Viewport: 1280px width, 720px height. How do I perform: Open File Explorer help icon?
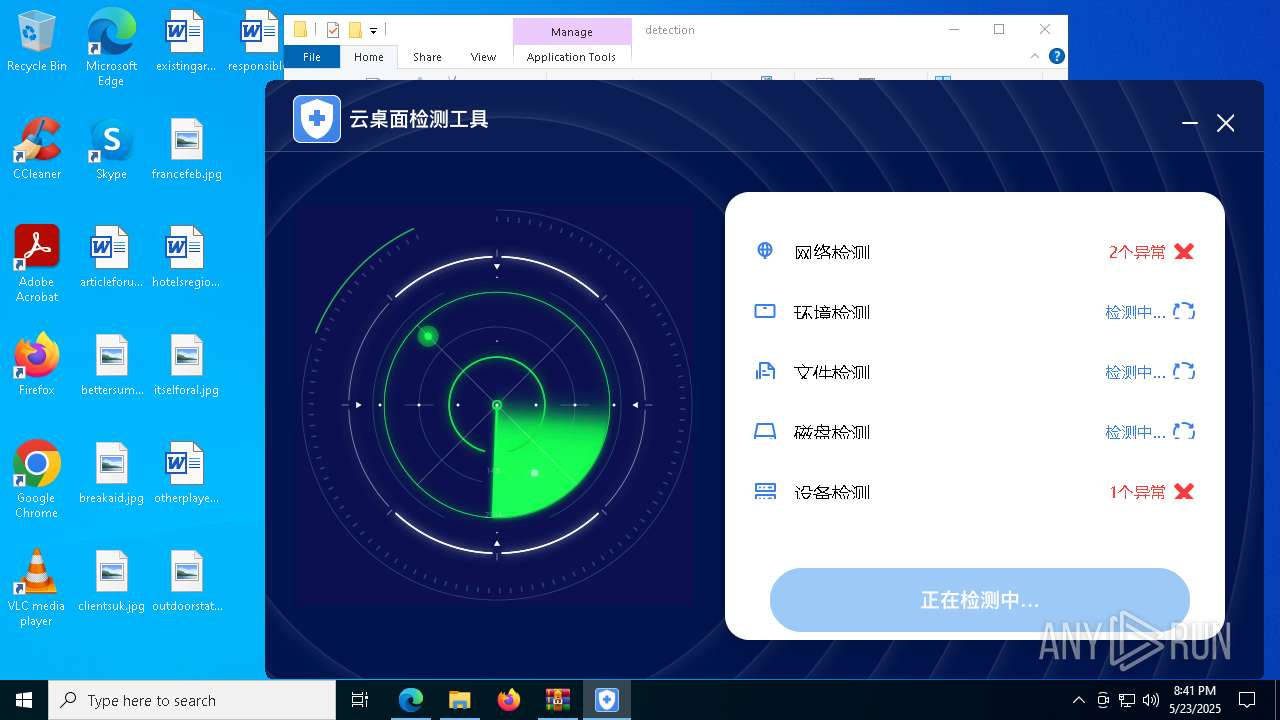(x=1056, y=56)
